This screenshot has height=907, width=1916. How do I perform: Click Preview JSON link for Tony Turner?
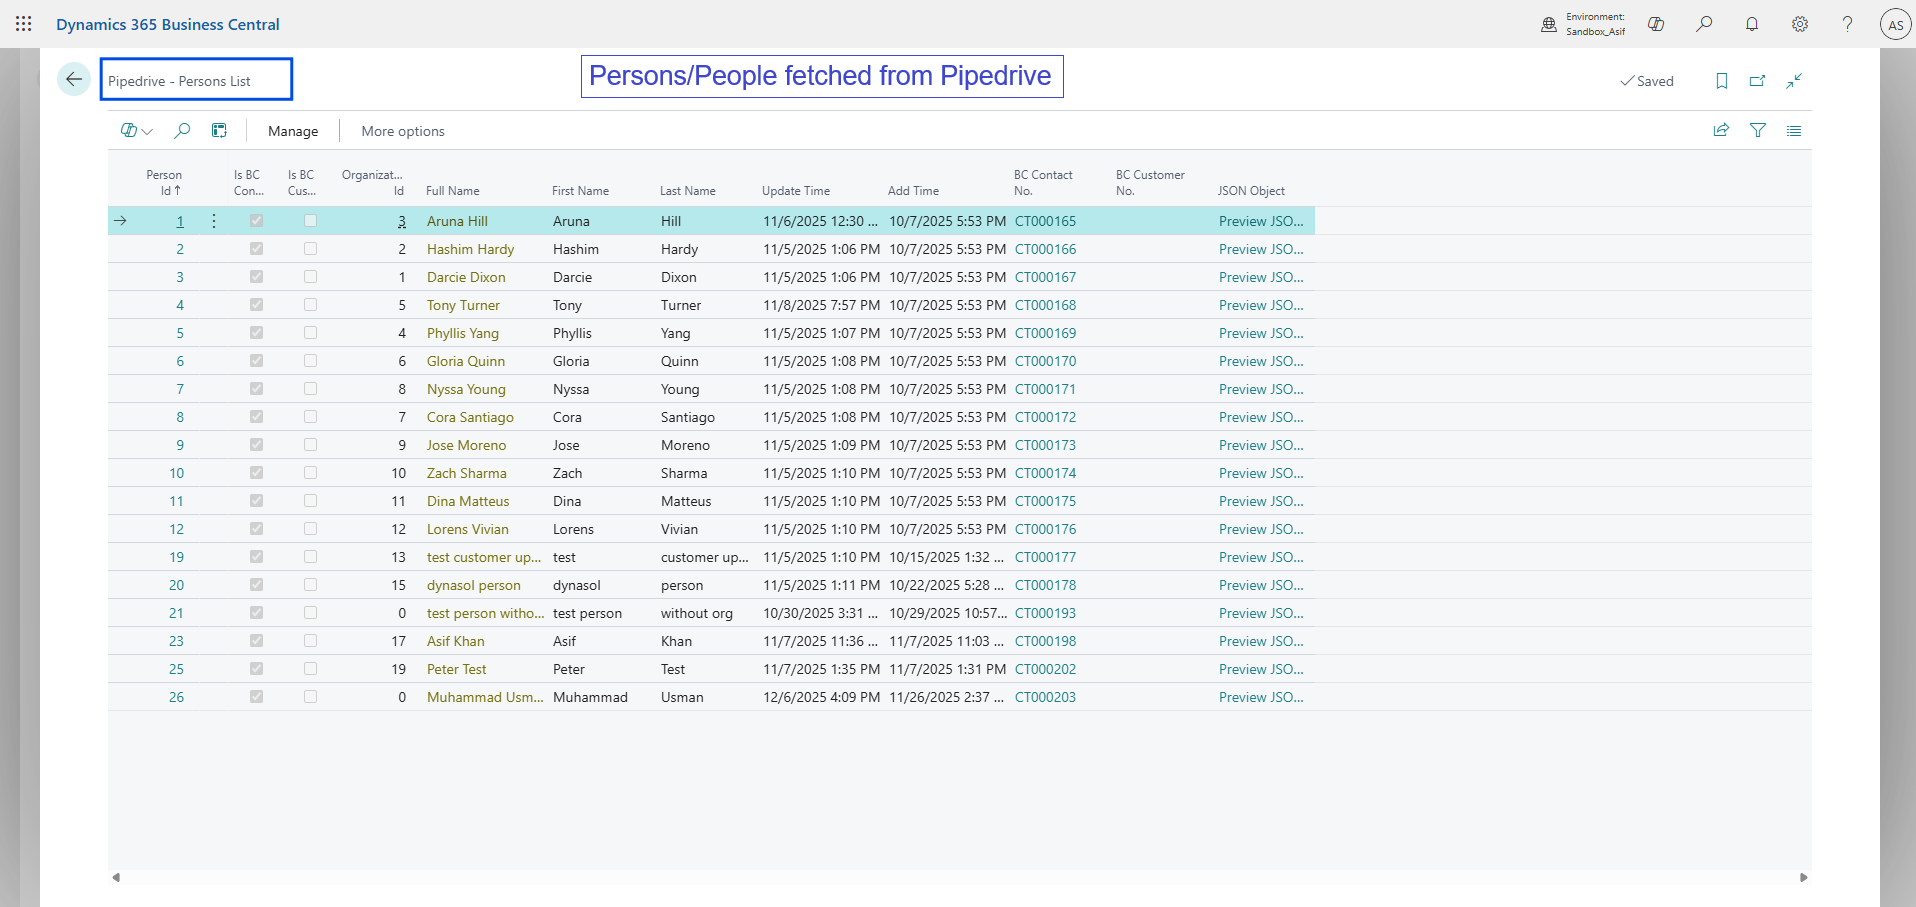pyautogui.click(x=1260, y=305)
